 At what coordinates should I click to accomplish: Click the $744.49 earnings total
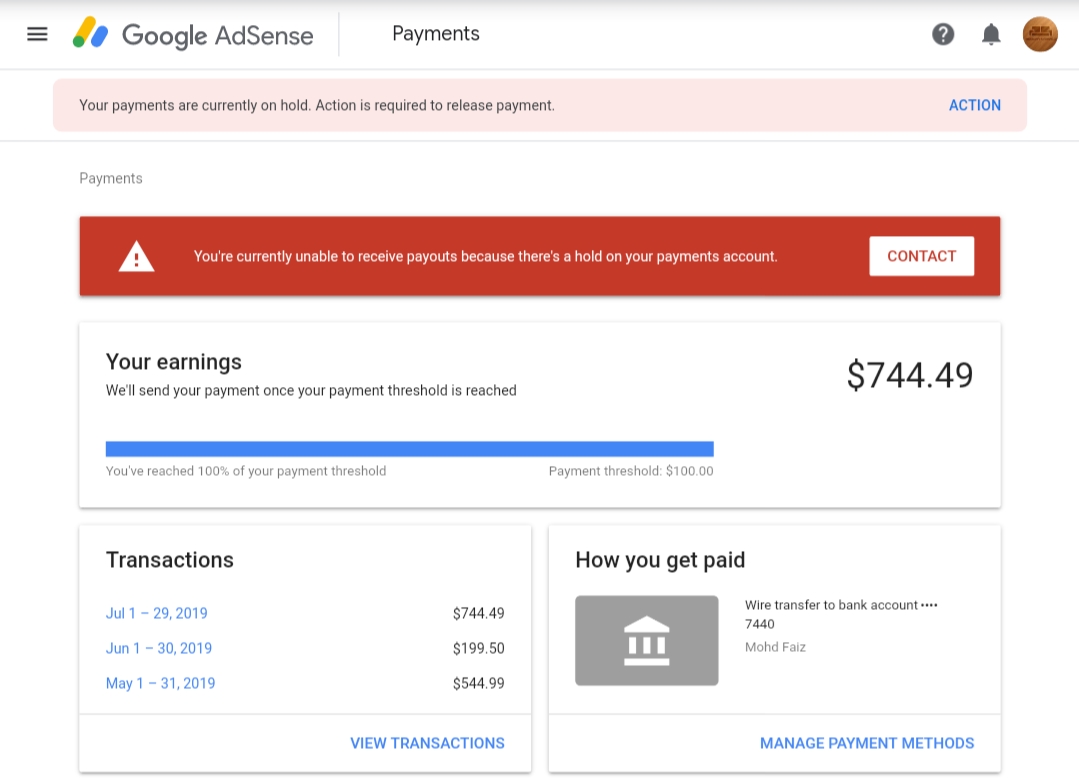click(910, 376)
